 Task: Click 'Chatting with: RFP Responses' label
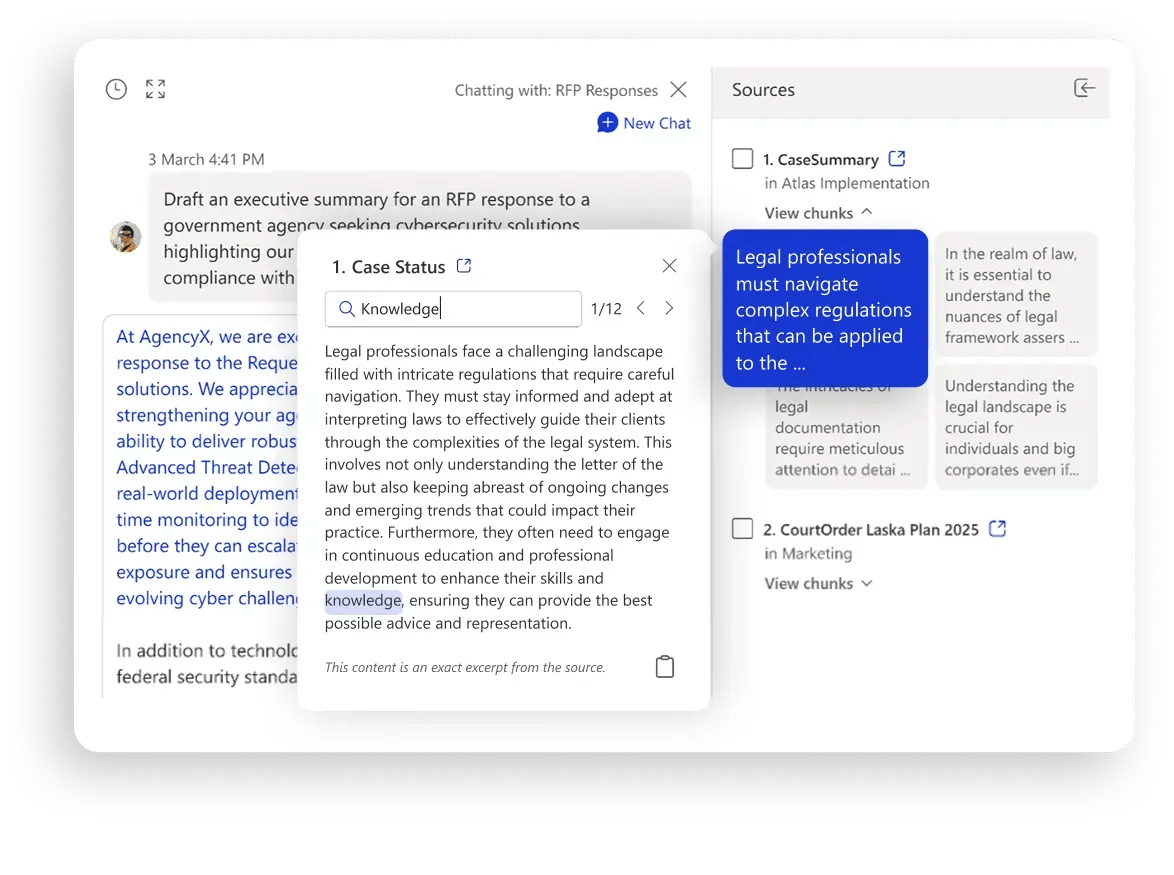[x=556, y=90]
